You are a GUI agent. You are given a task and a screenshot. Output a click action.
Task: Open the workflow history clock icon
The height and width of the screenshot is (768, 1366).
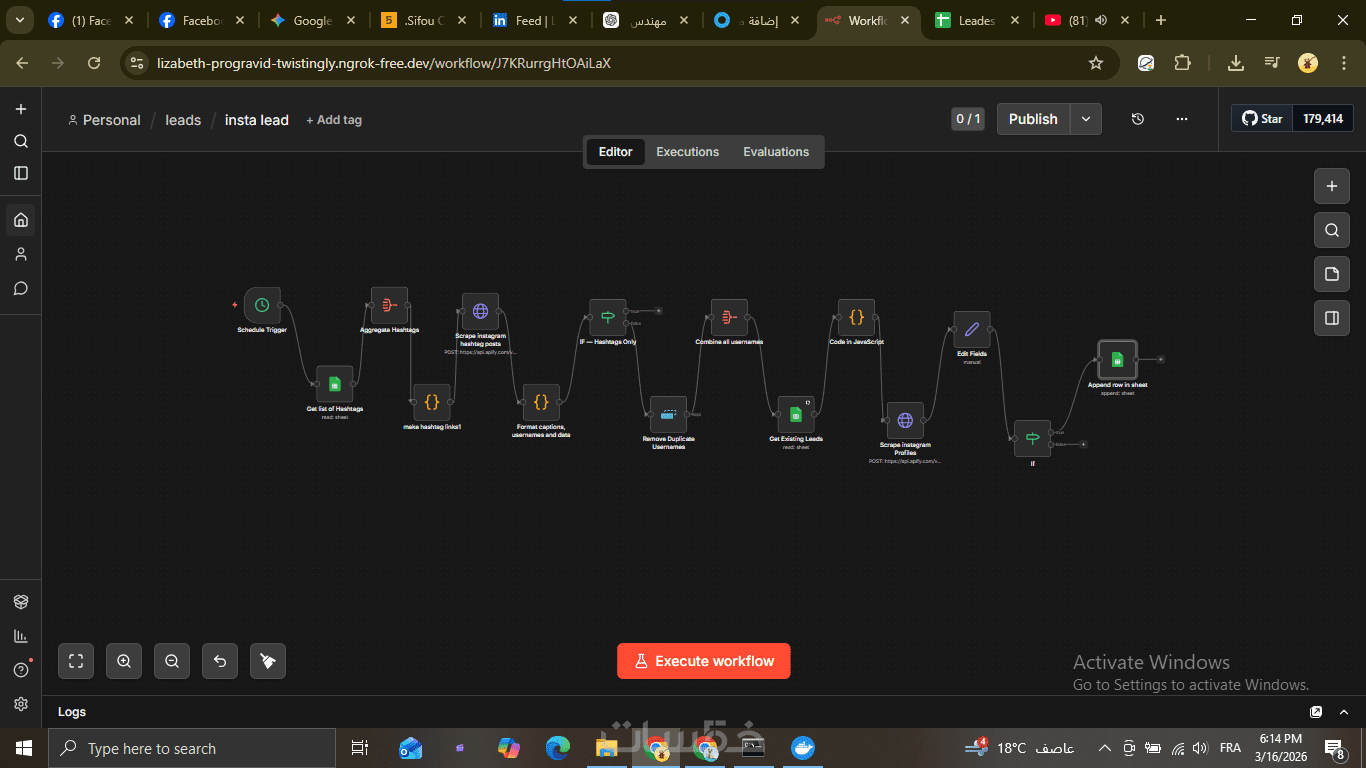point(1138,119)
